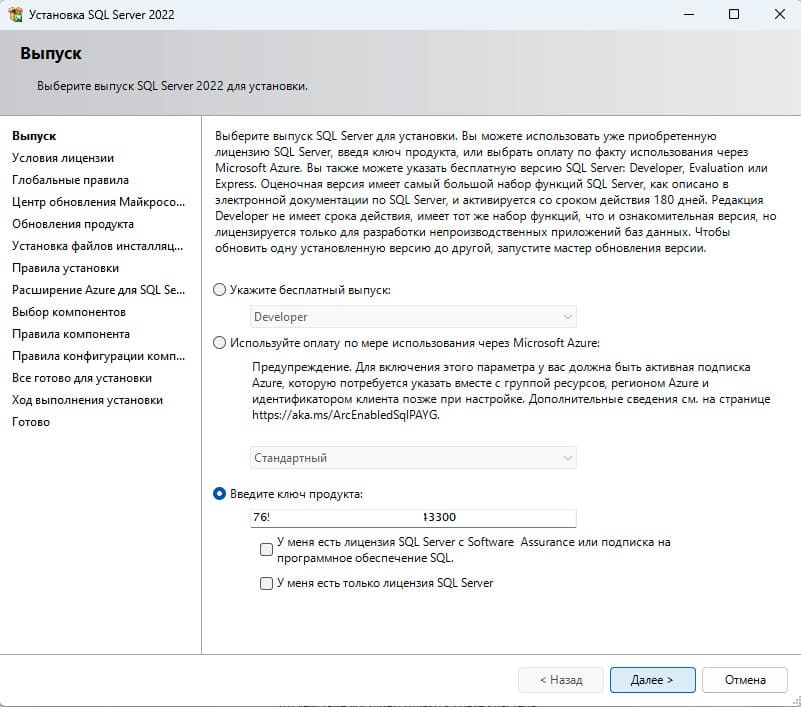Click the product key input field

click(413, 517)
